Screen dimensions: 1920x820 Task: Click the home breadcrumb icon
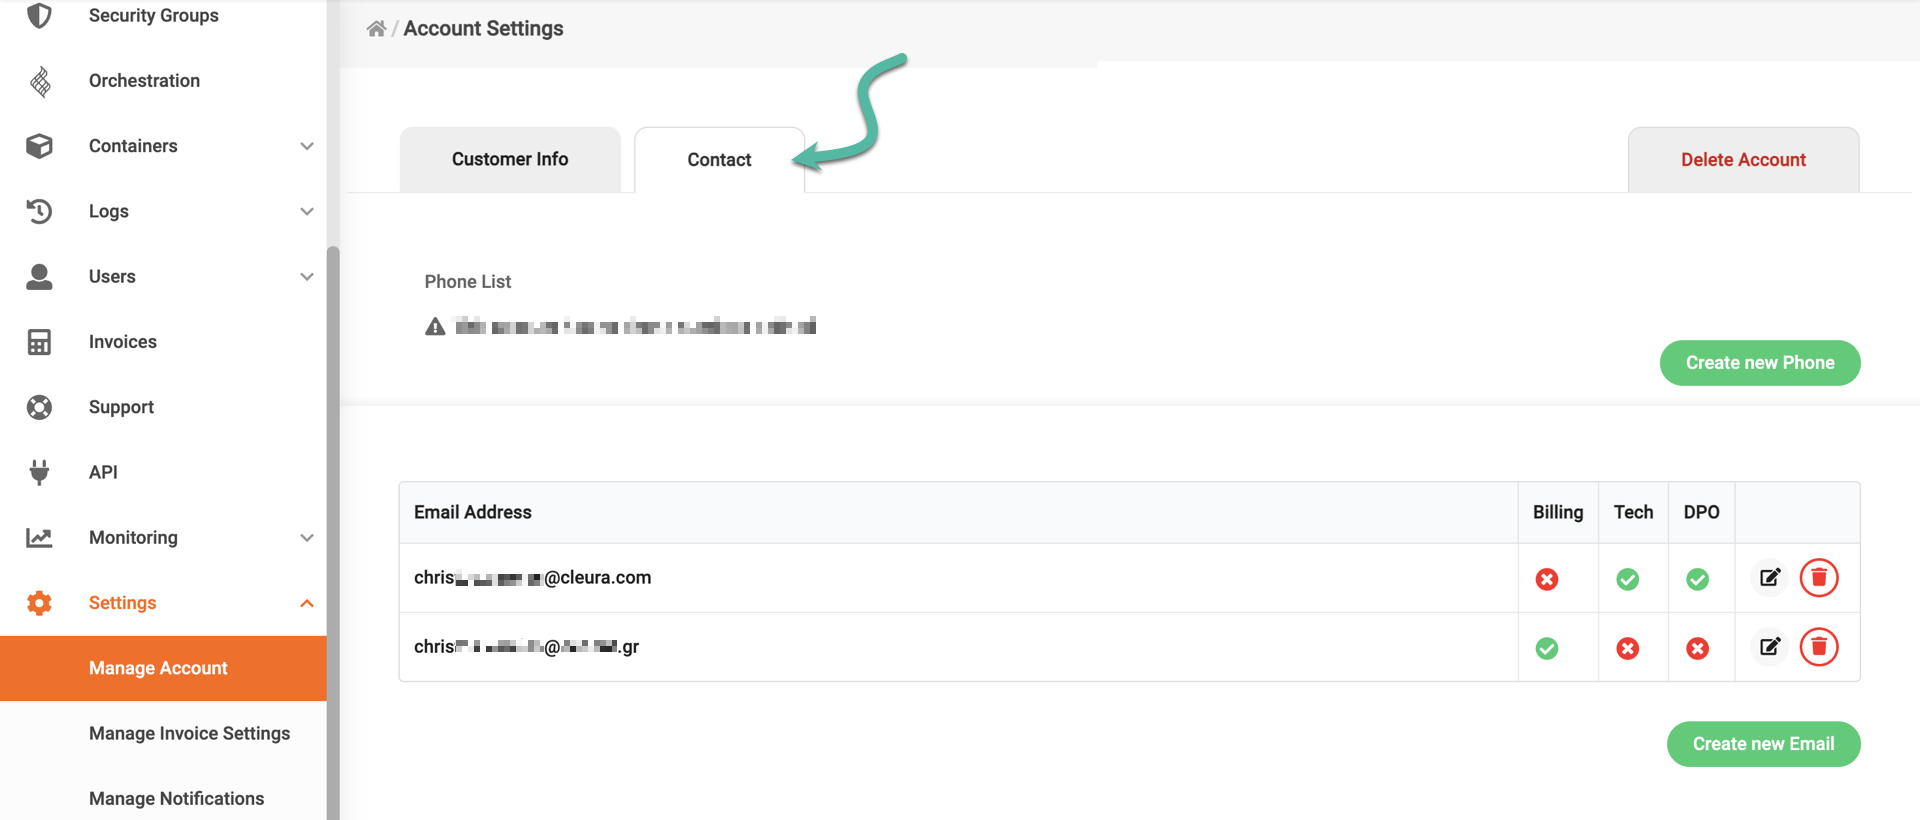coord(376,29)
